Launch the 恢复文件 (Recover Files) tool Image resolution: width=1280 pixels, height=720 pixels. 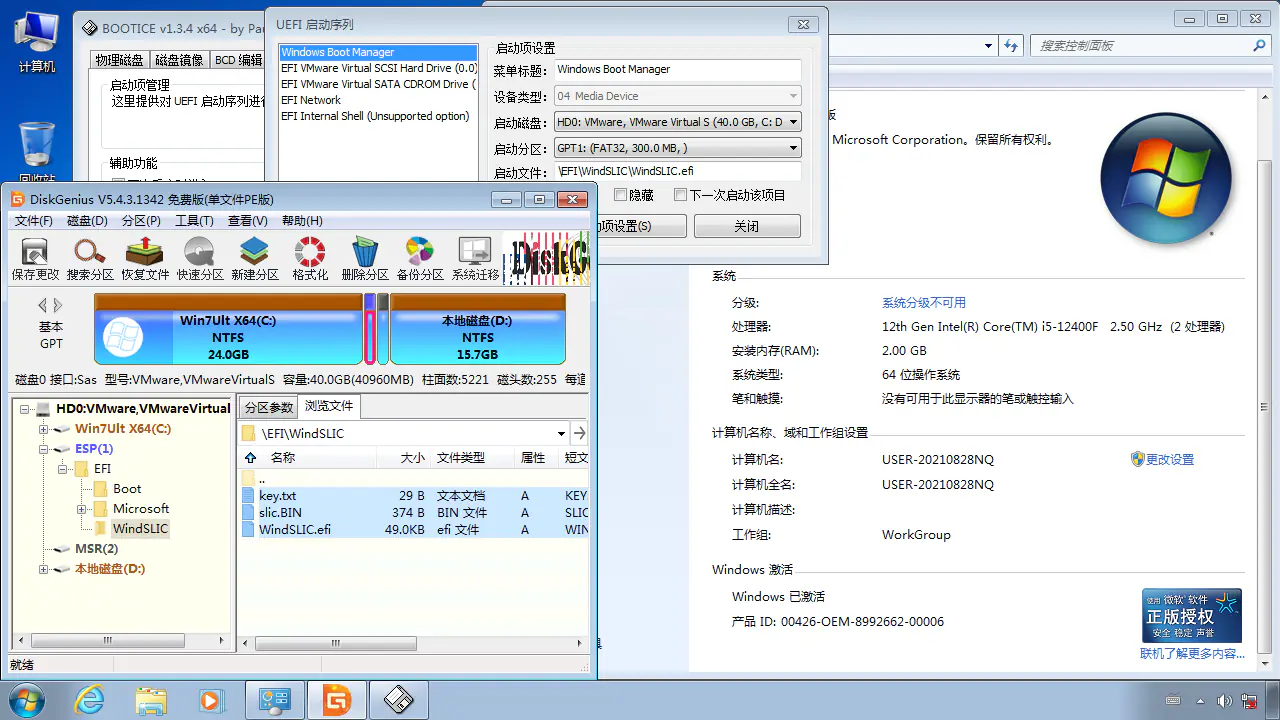point(145,258)
